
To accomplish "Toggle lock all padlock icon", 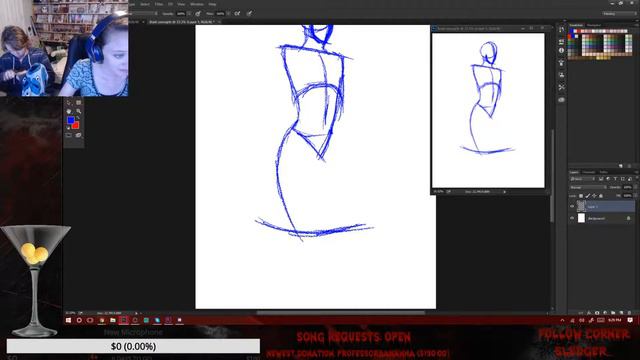I will pyautogui.click(x=601, y=196).
